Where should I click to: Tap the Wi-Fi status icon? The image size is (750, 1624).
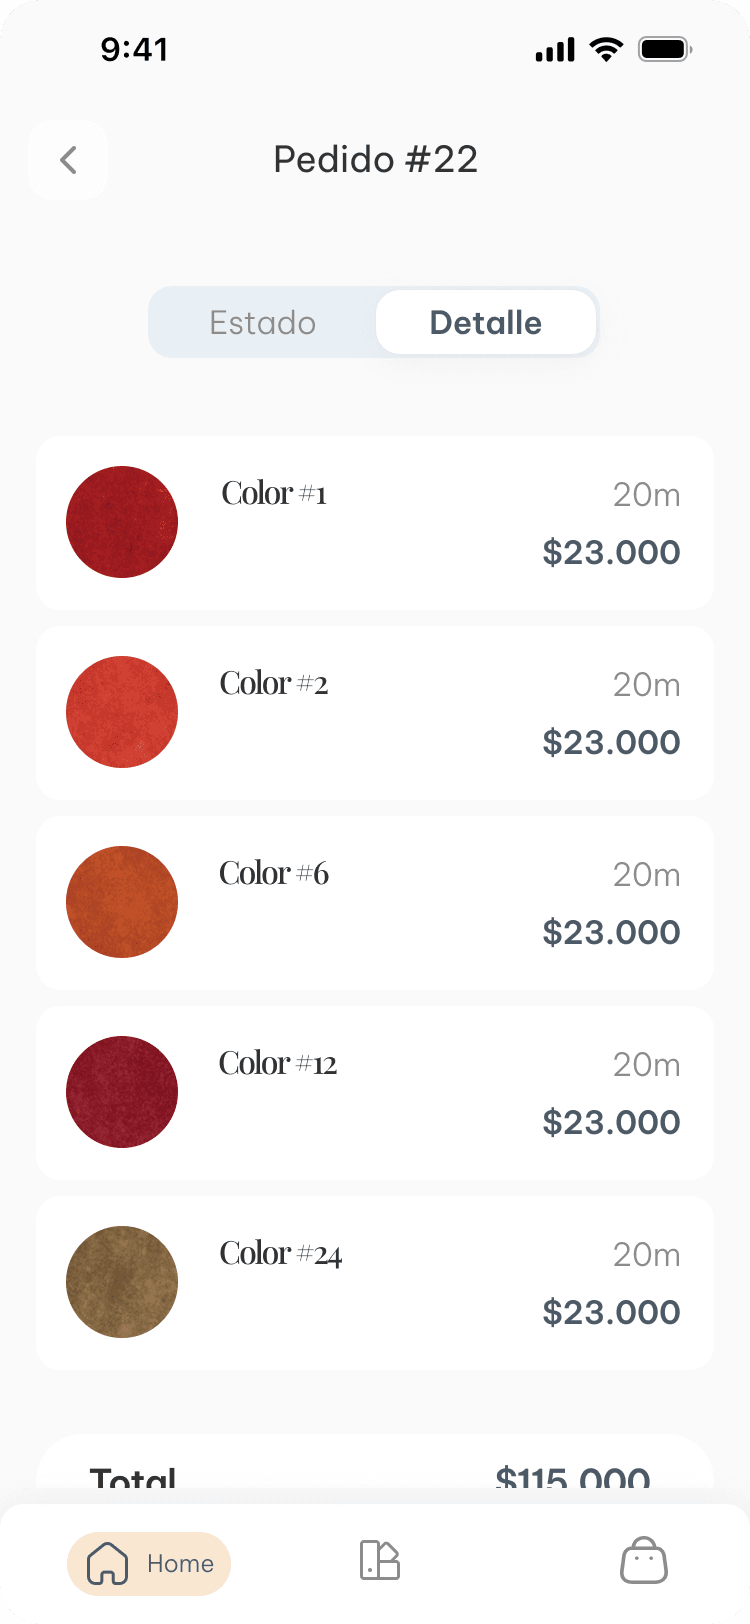pos(606,49)
